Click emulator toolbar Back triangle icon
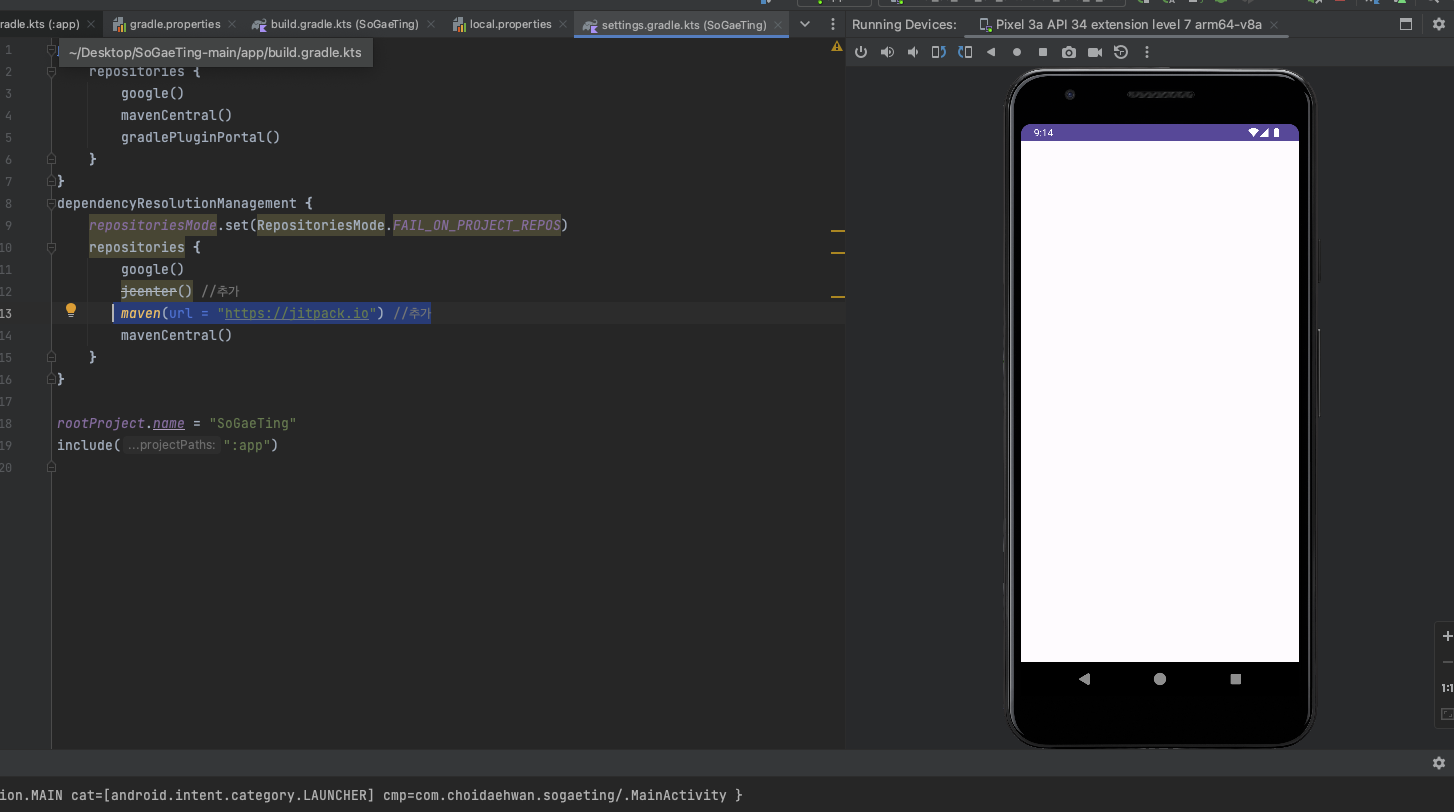 coord(991,52)
